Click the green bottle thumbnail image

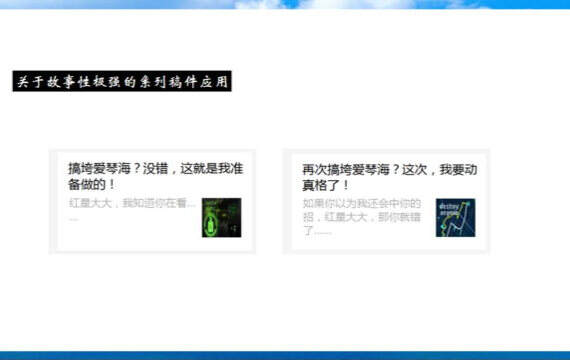221,217
